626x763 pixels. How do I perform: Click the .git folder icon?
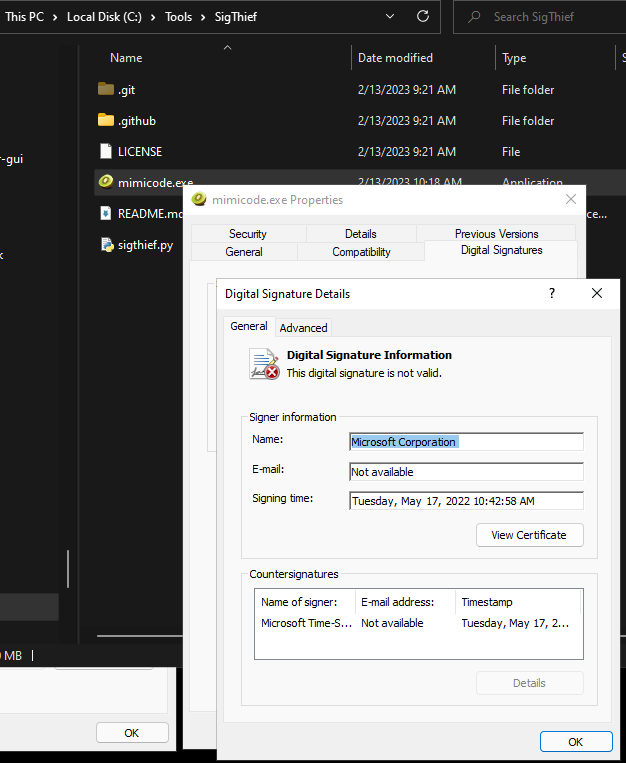[106, 89]
